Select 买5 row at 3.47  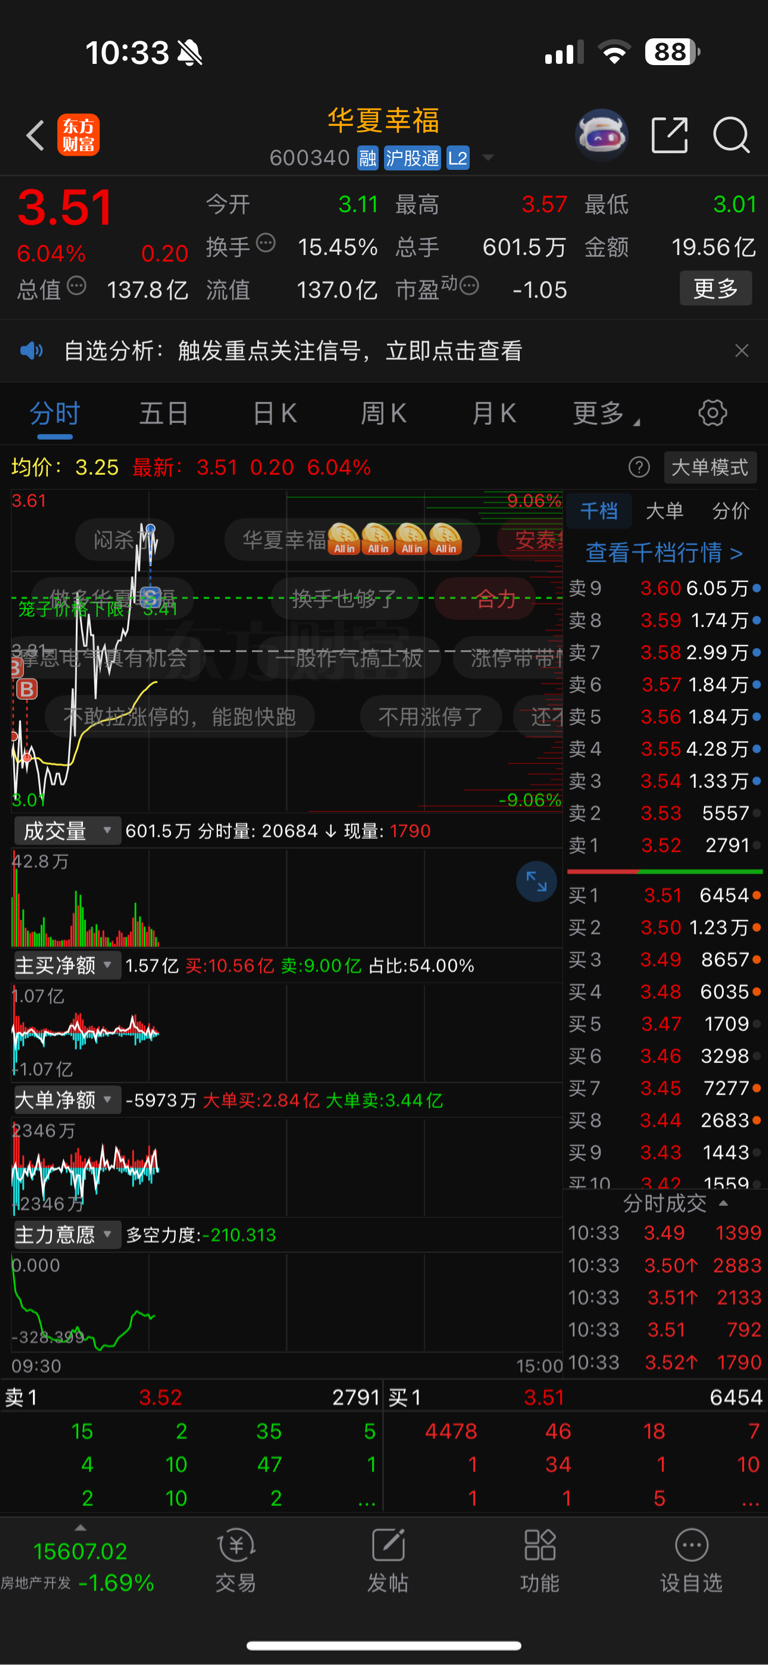pyautogui.click(x=665, y=1024)
